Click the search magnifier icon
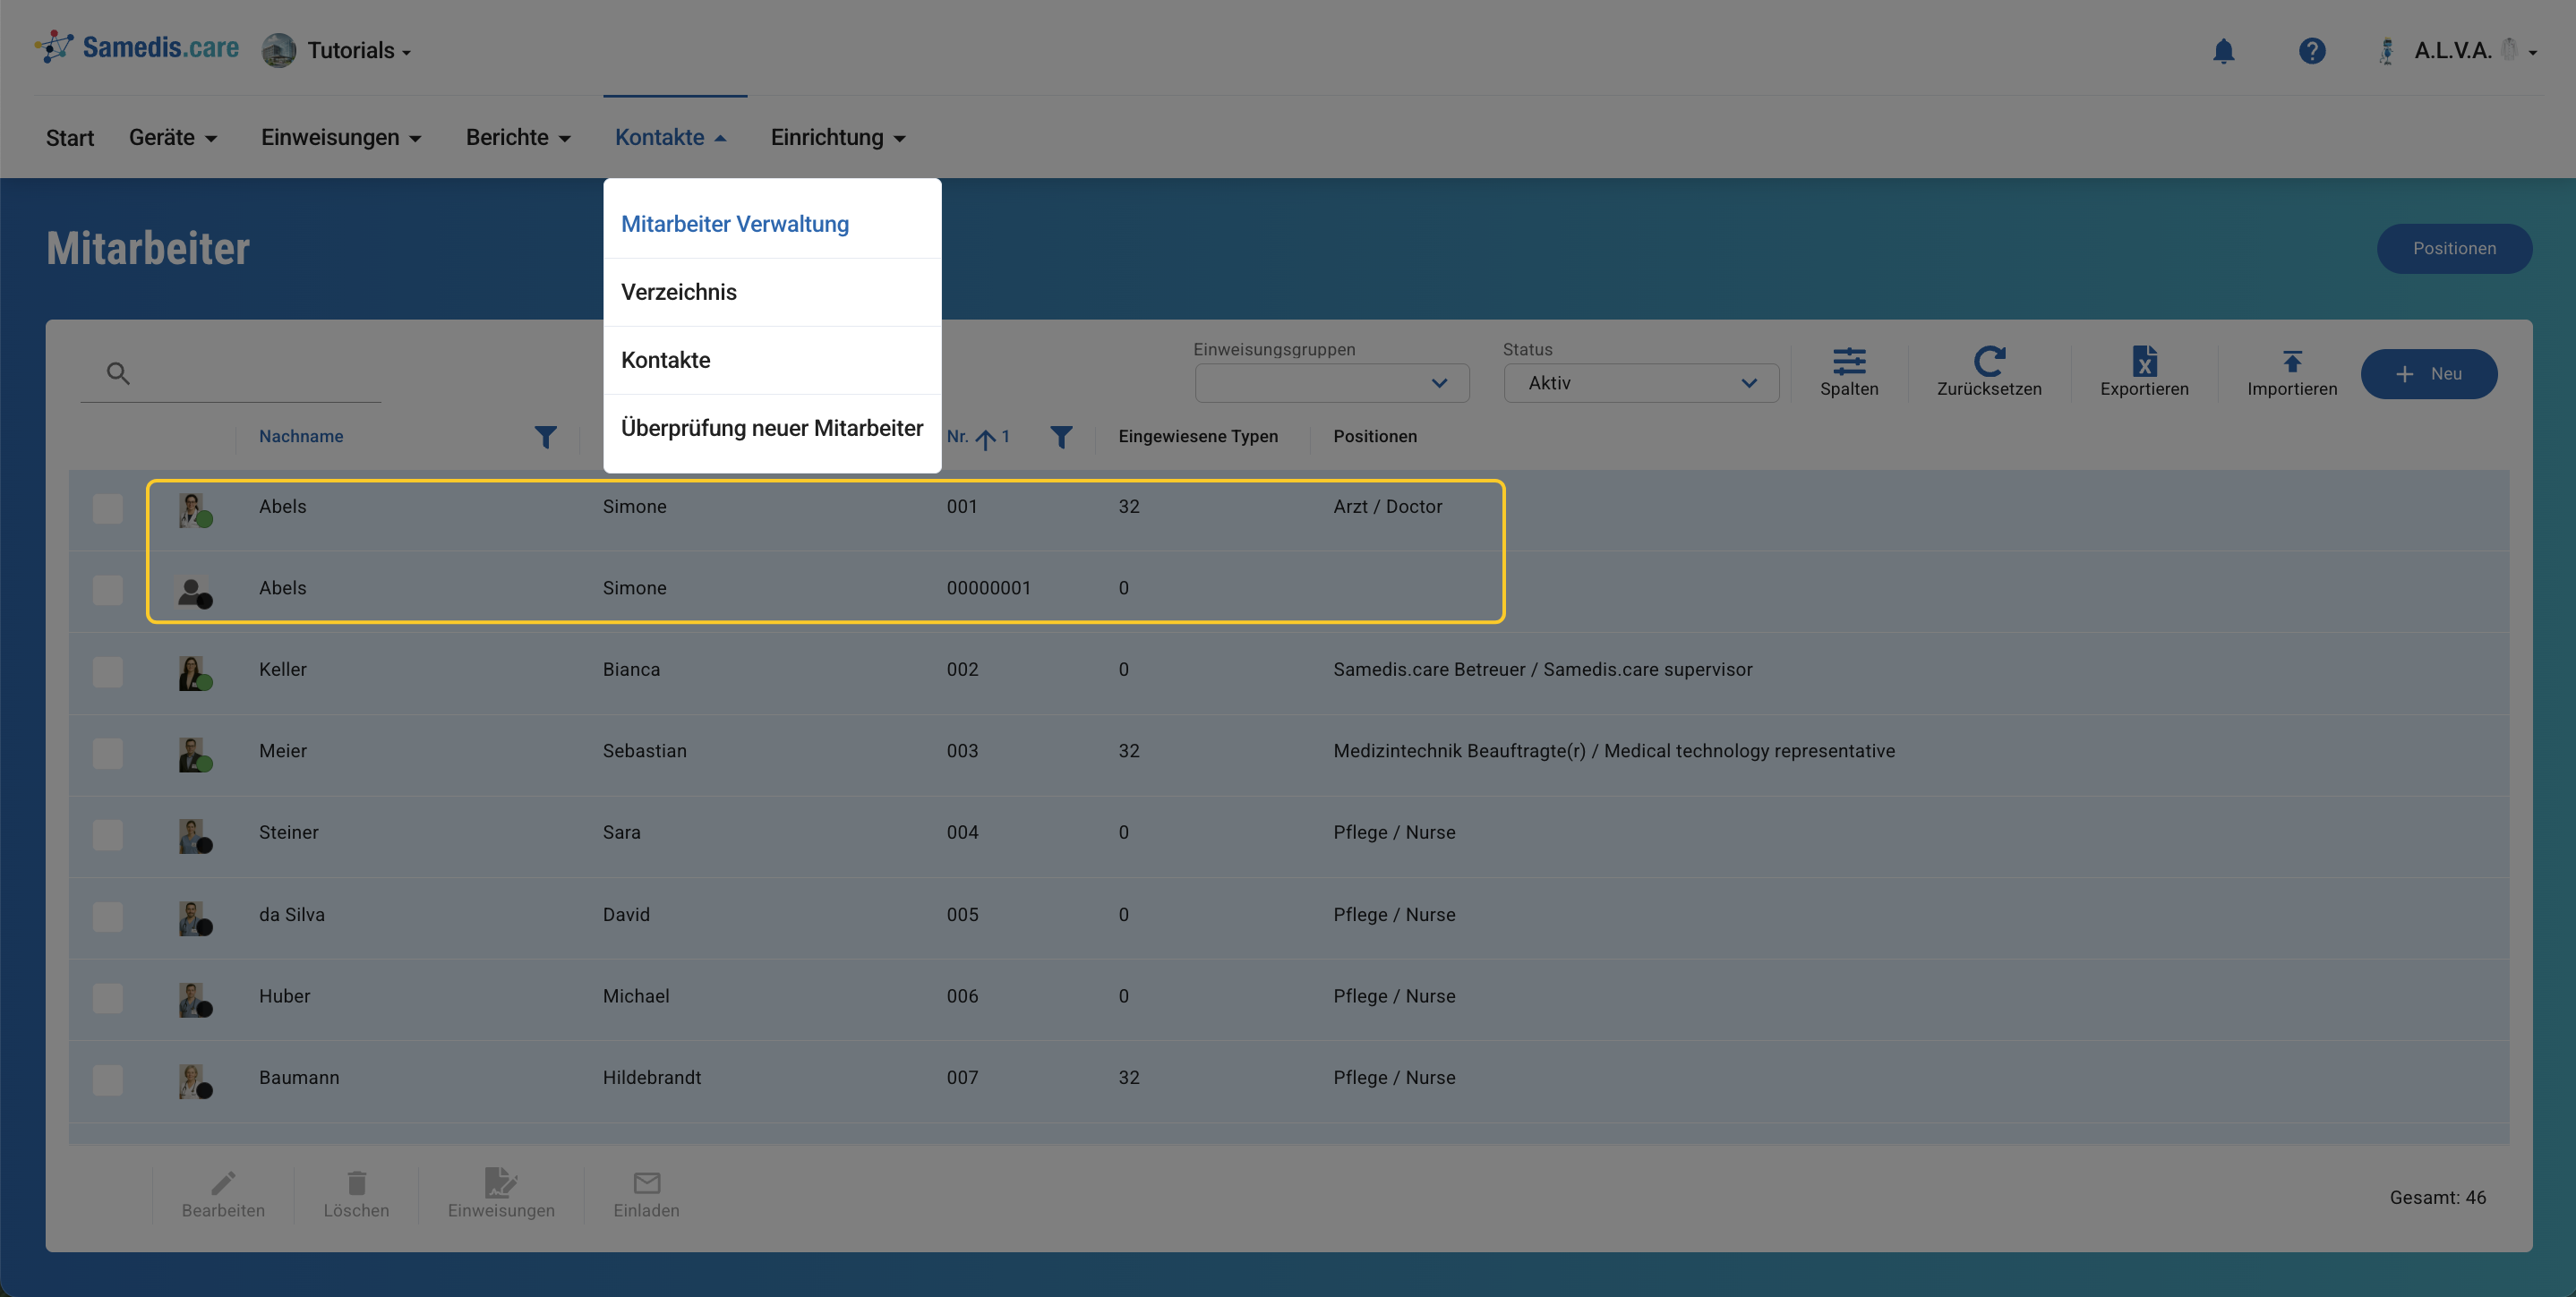The width and height of the screenshot is (2576, 1297). (x=118, y=374)
